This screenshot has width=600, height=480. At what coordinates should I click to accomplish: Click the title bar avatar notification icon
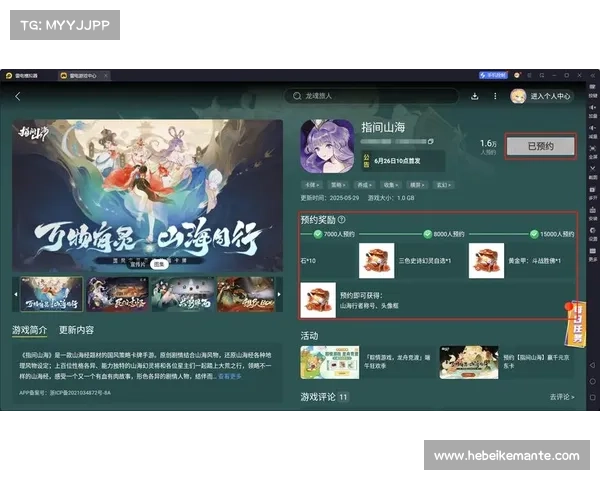click(517, 75)
